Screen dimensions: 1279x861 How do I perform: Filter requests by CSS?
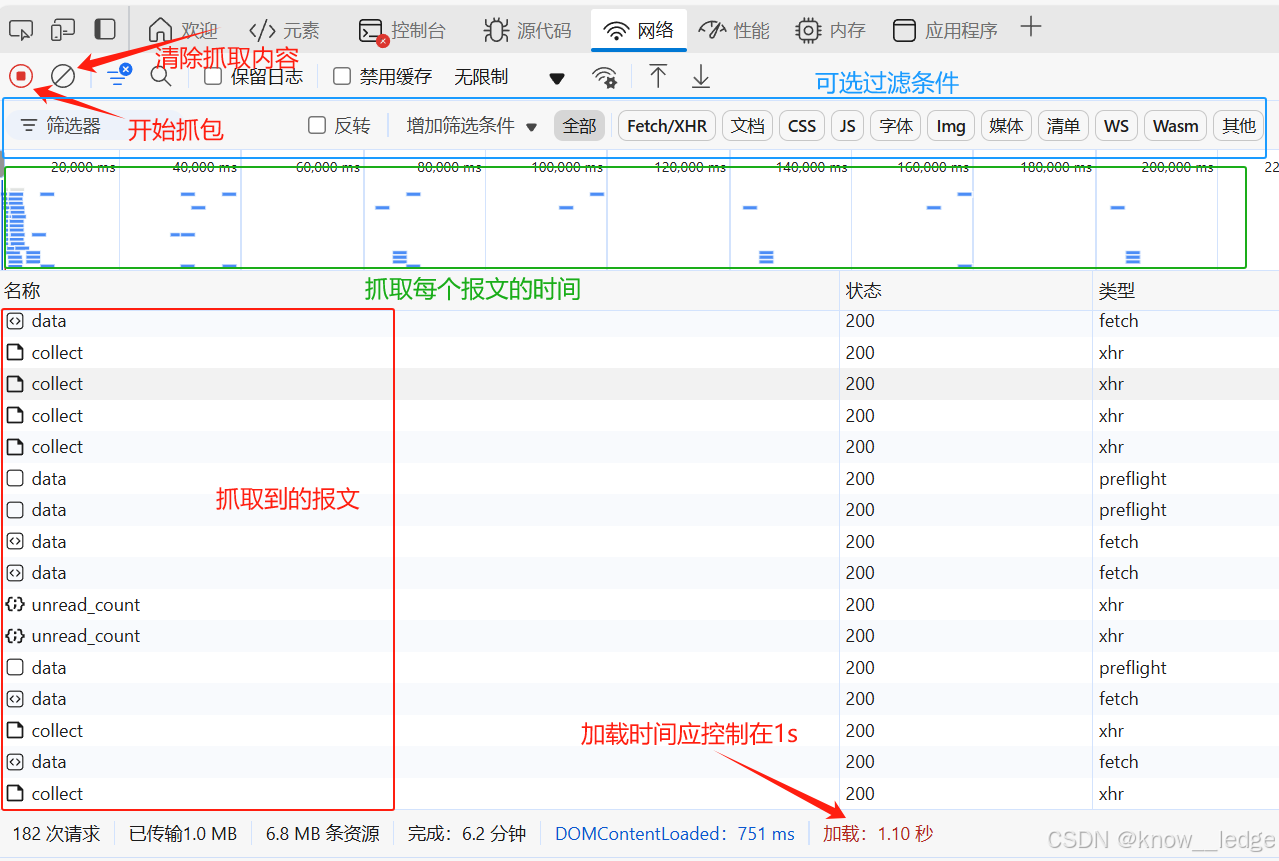pos(802,126)
